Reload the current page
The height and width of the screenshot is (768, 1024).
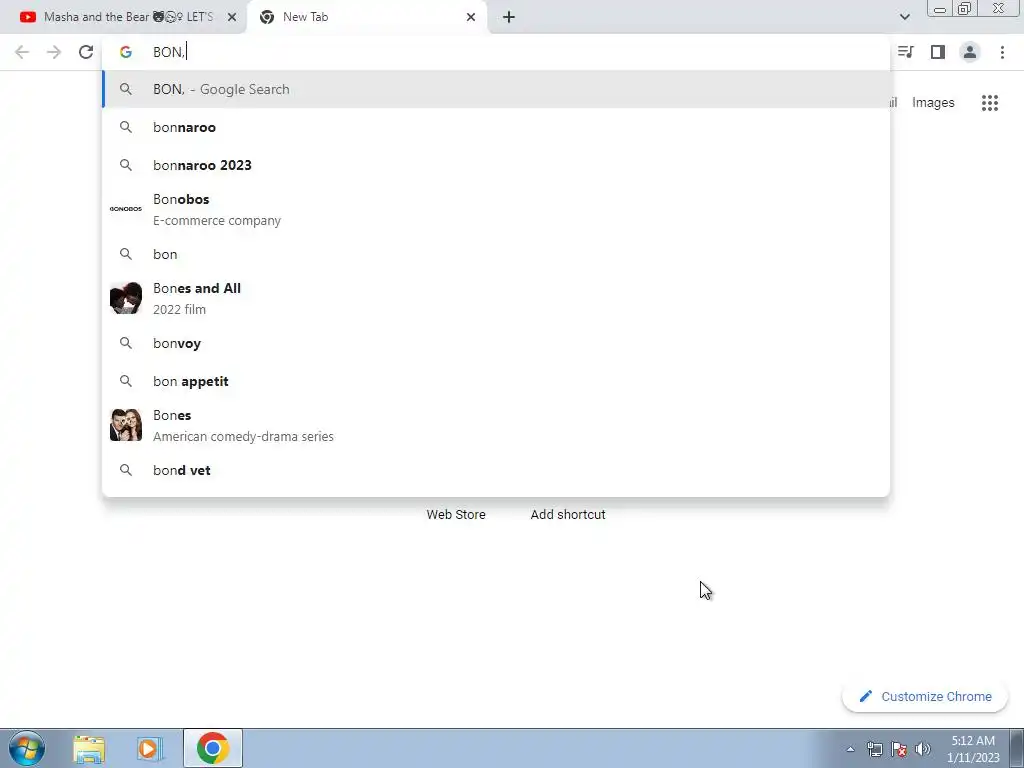tap(86, 52)
